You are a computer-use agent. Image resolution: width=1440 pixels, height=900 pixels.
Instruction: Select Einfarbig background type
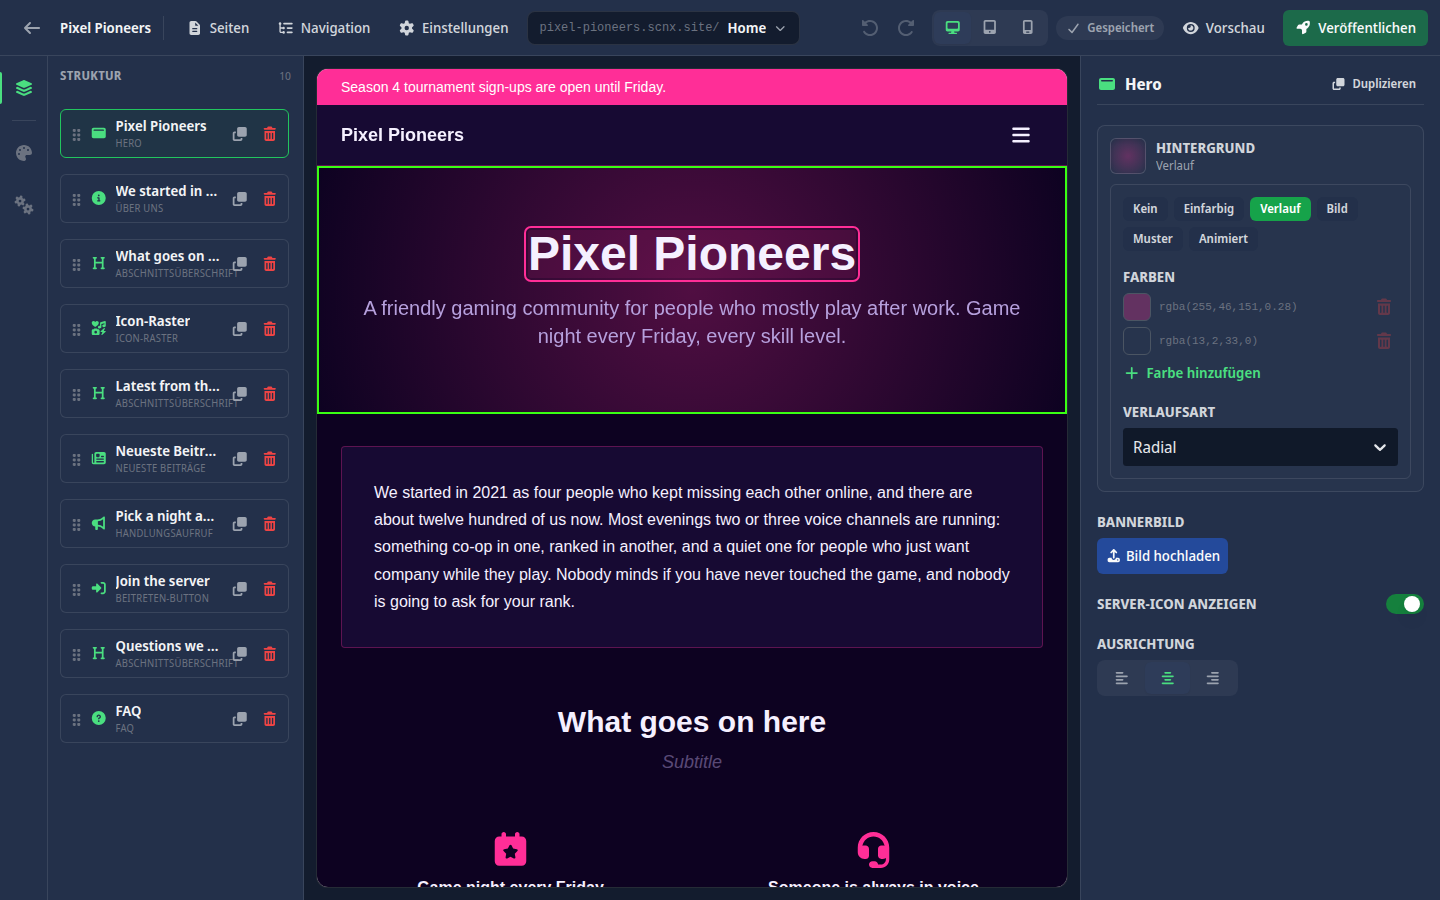pyautogui.click(x=1209, y=209)
